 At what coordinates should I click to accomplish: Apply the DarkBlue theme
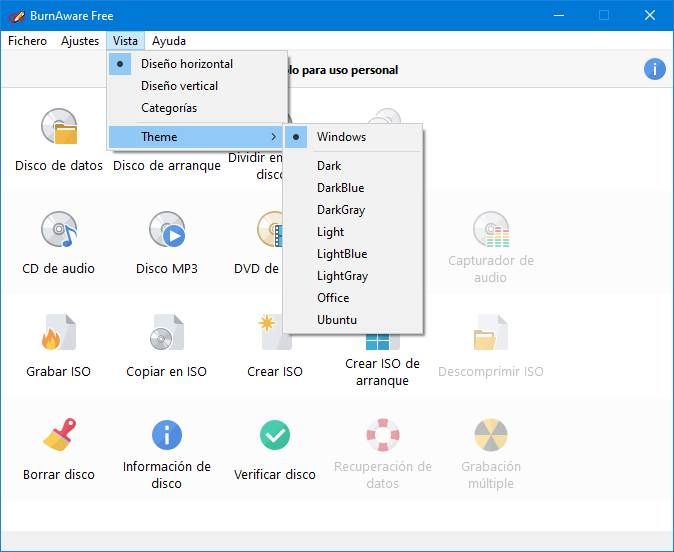353,188
